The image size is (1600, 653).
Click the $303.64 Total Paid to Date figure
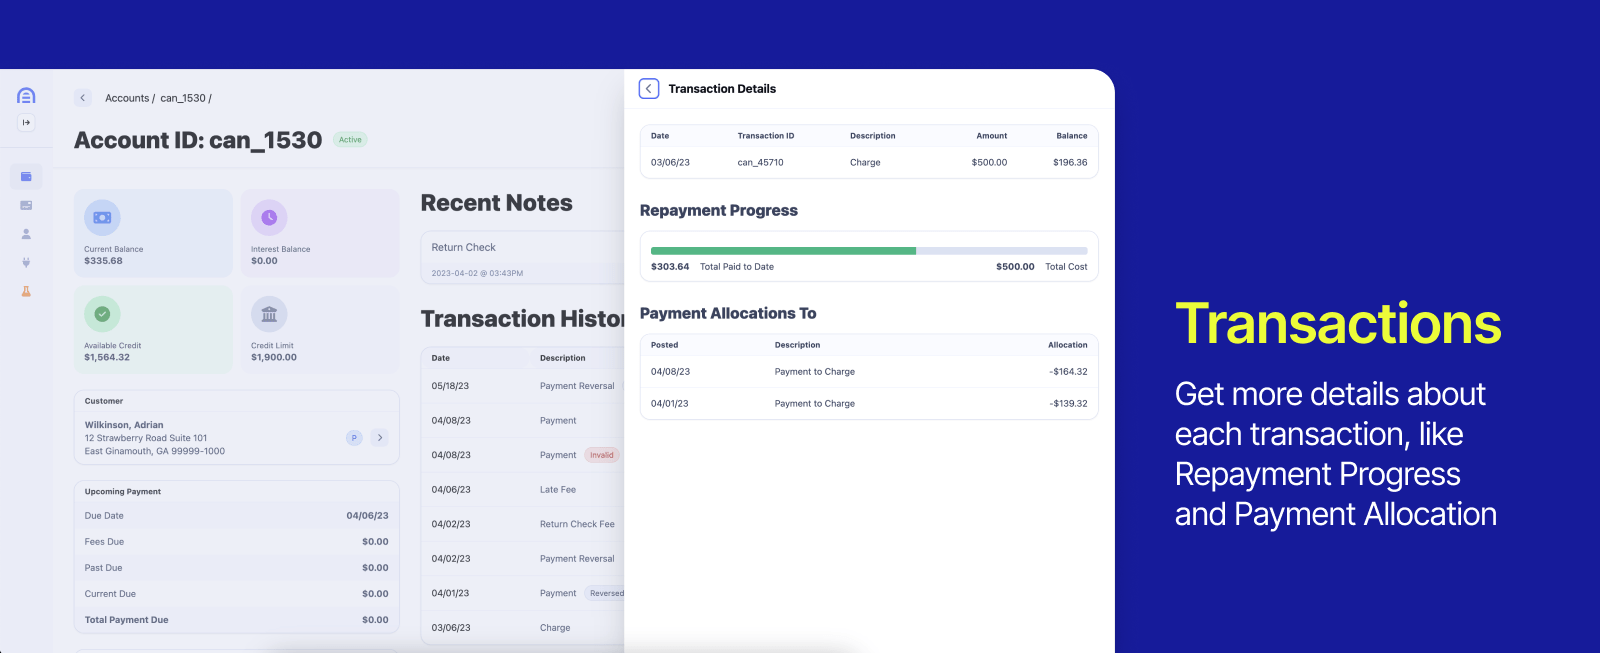pos(670,267)
